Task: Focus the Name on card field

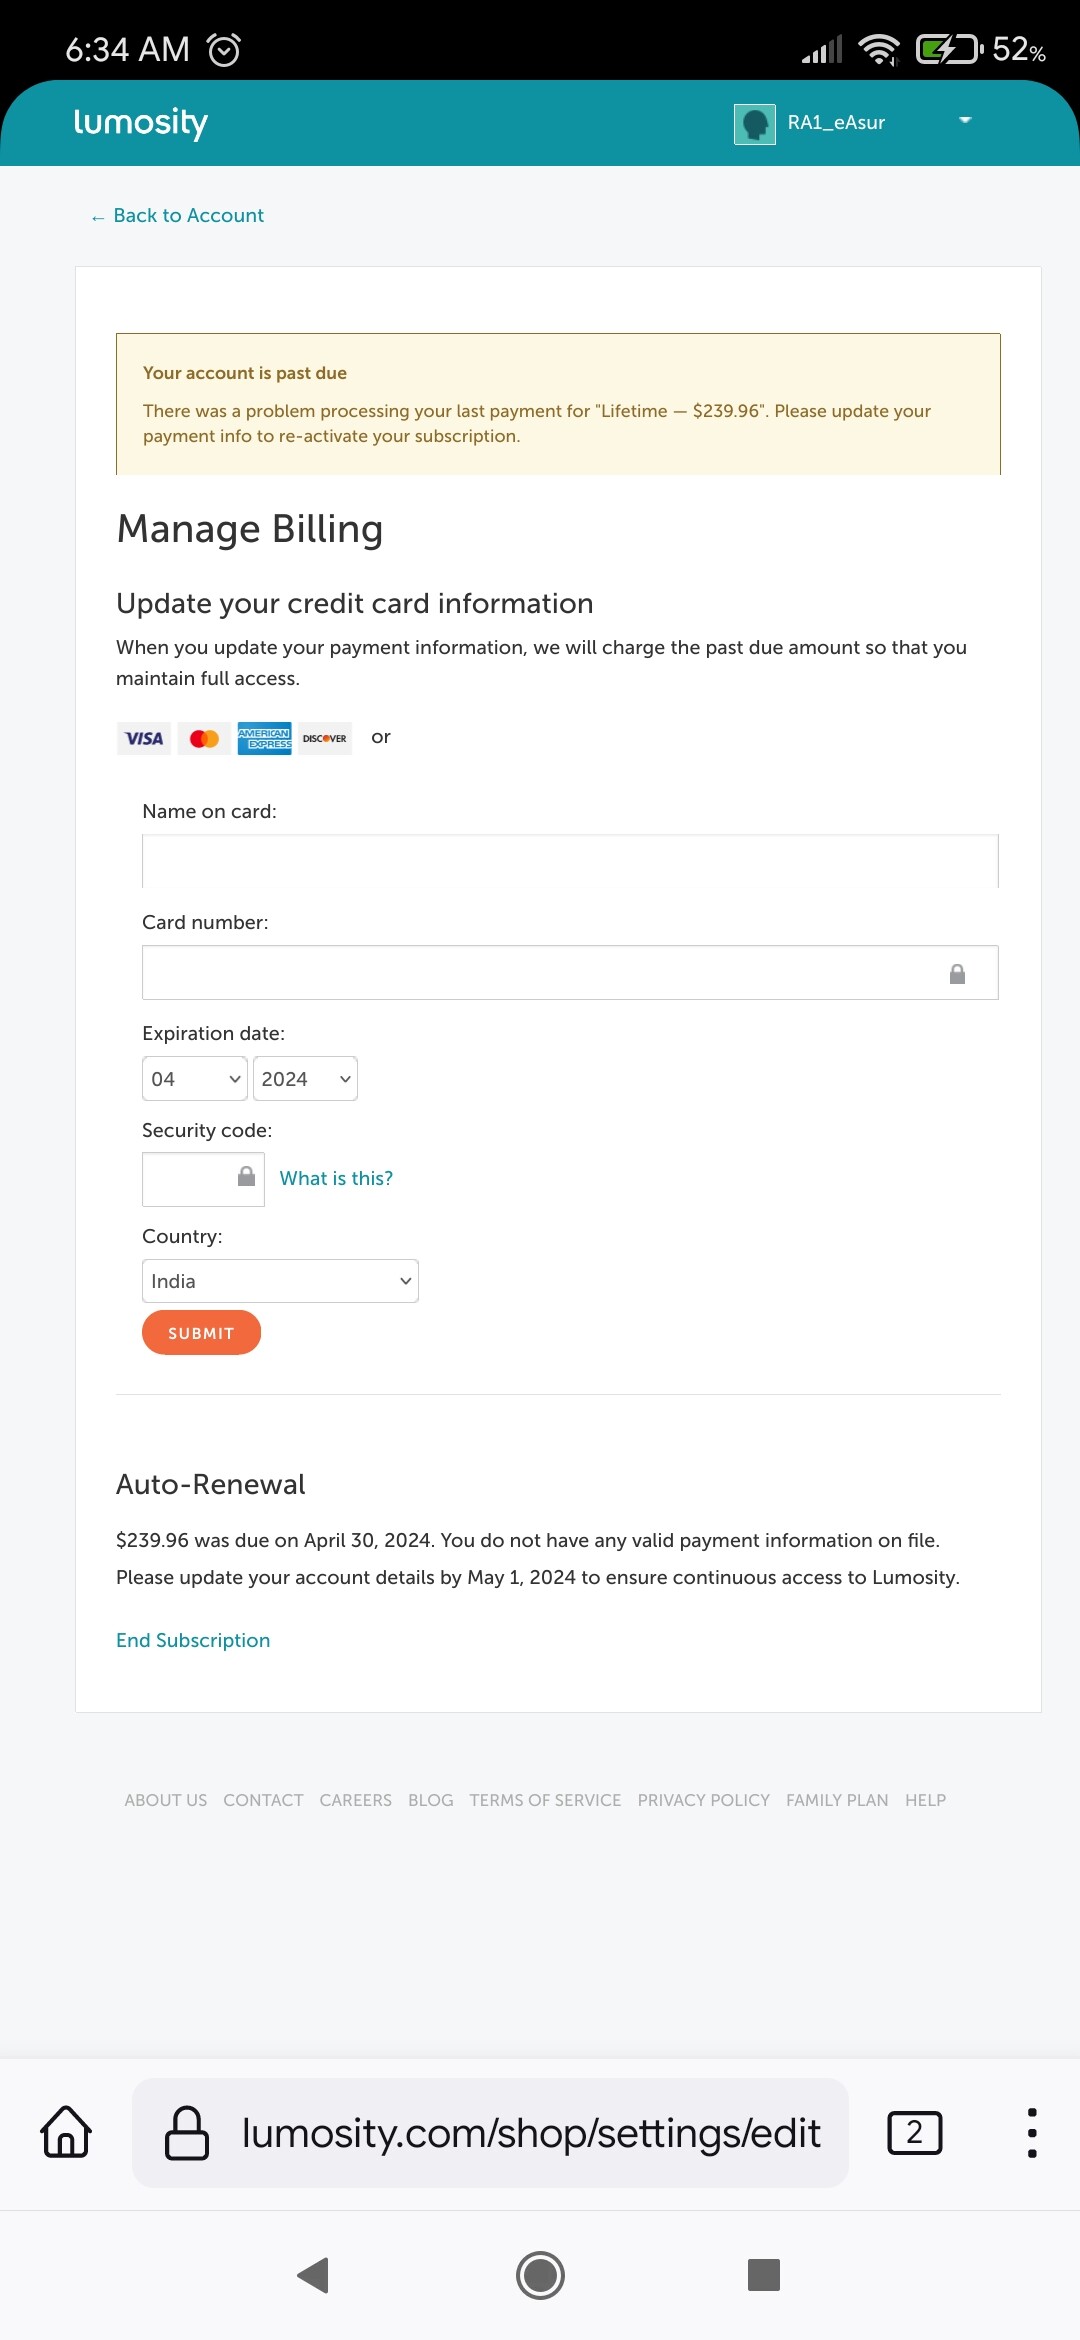Action: tap(570, 862)
